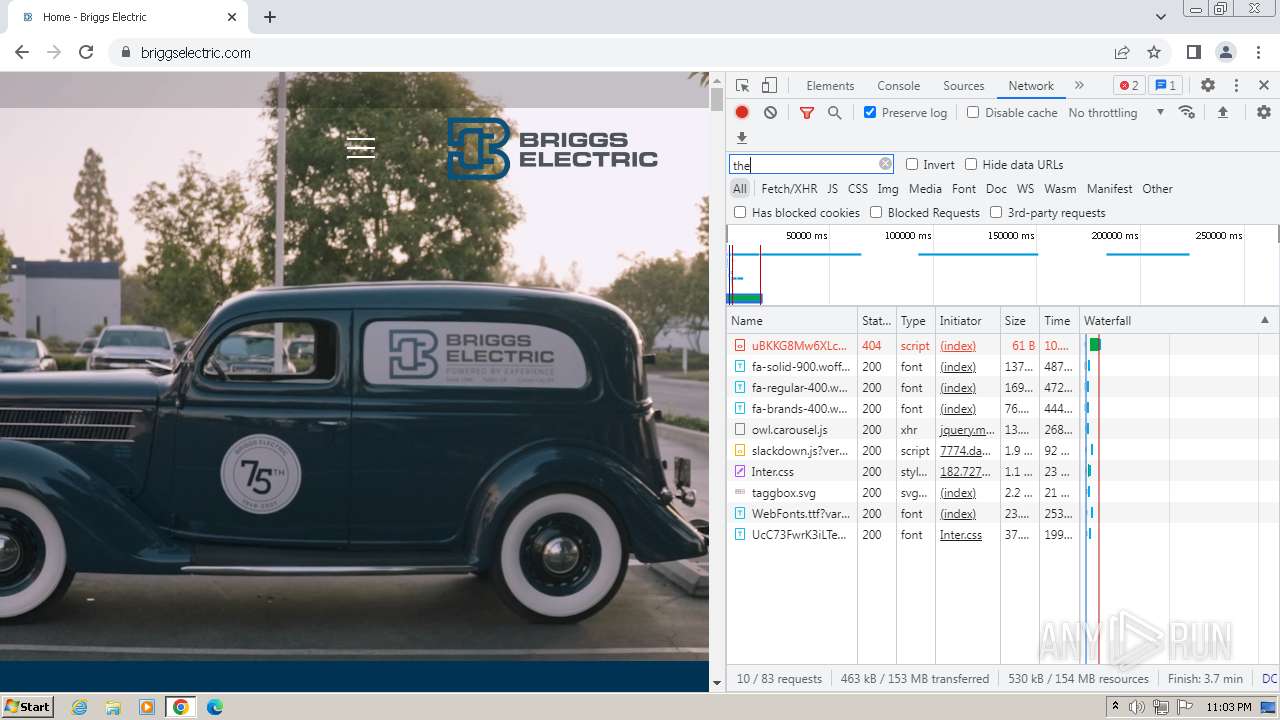The width and height of the screenshot is (1280, 720).
Task: Open DevTools customize menu dots
Action: pos(1236,85)
